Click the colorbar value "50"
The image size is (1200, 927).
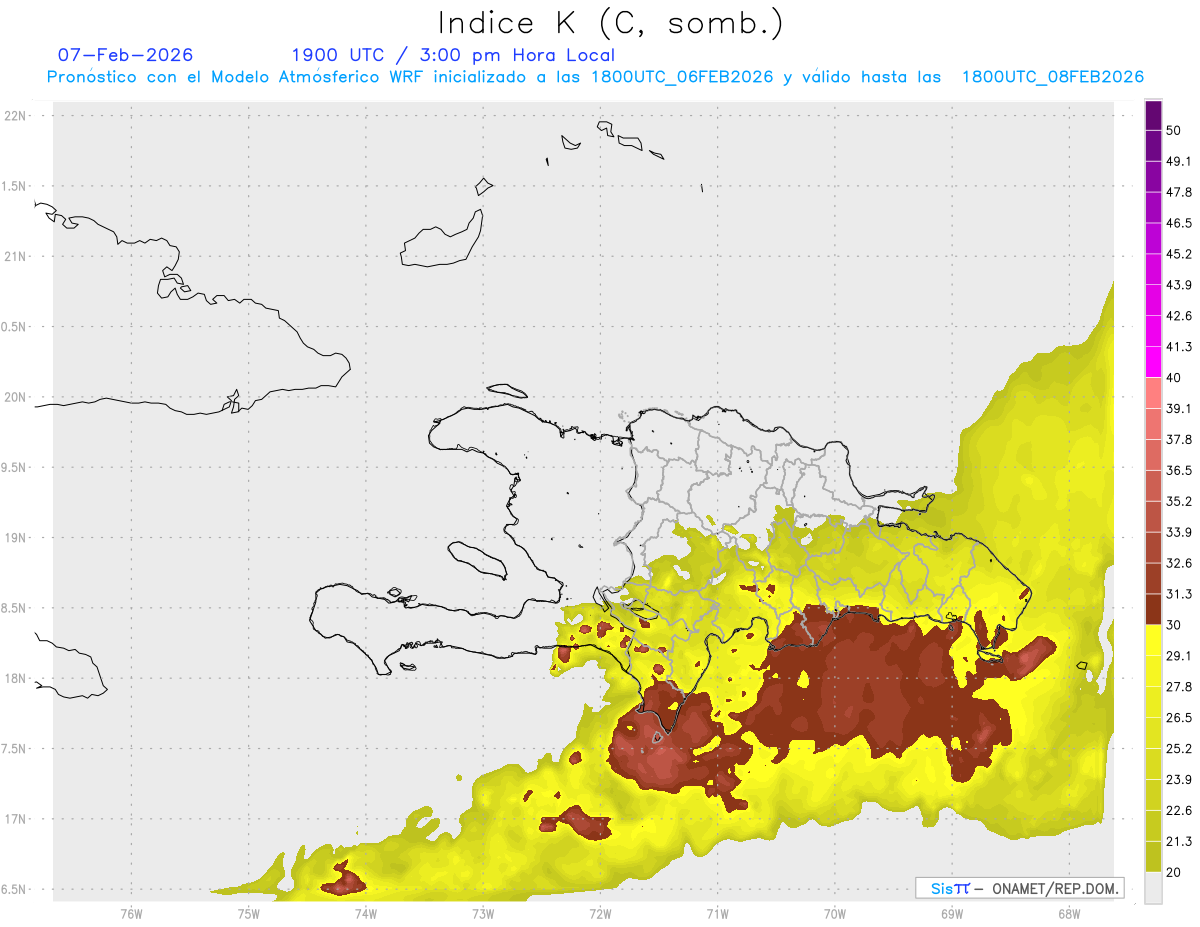(x=1174, y=130)
